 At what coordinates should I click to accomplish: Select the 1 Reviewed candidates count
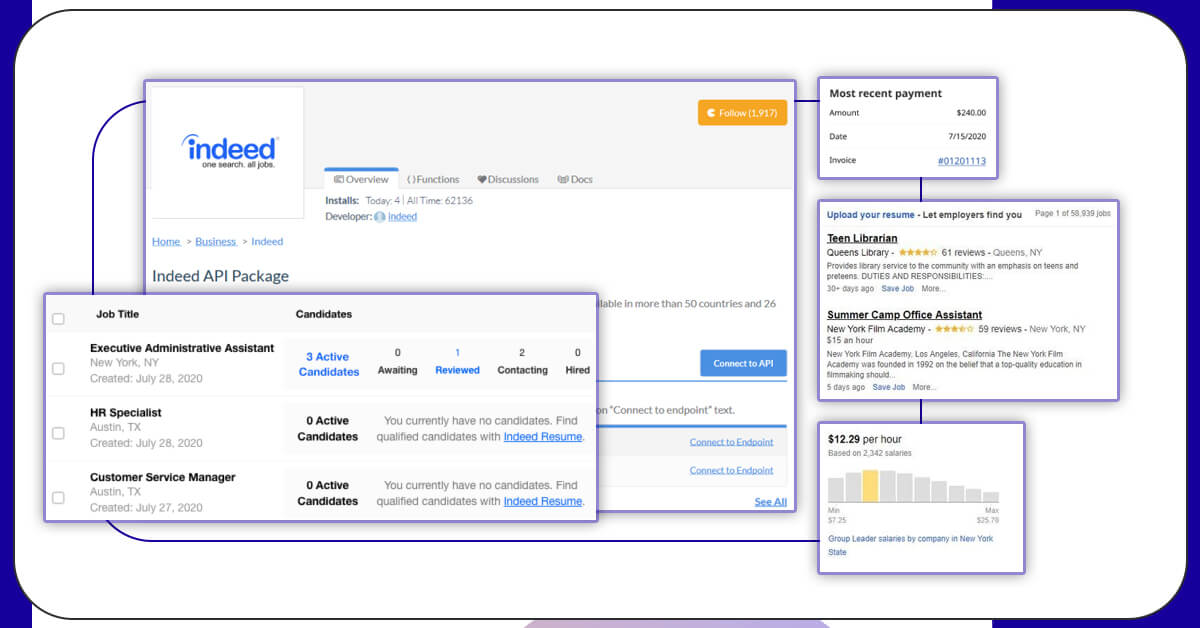[x=457, y=361]
